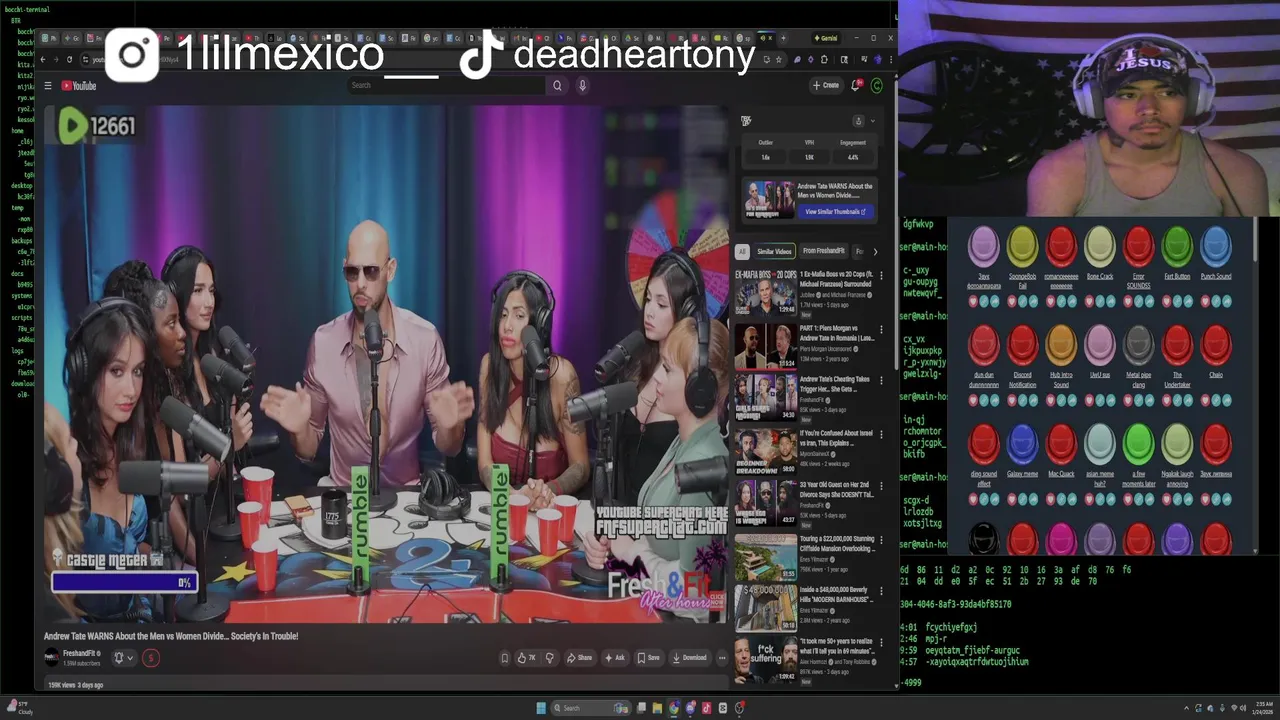The image size is (1280, 720).
Task: Select the Similar Videos chip
Action: pyautogui.click(x=774, y=251)
